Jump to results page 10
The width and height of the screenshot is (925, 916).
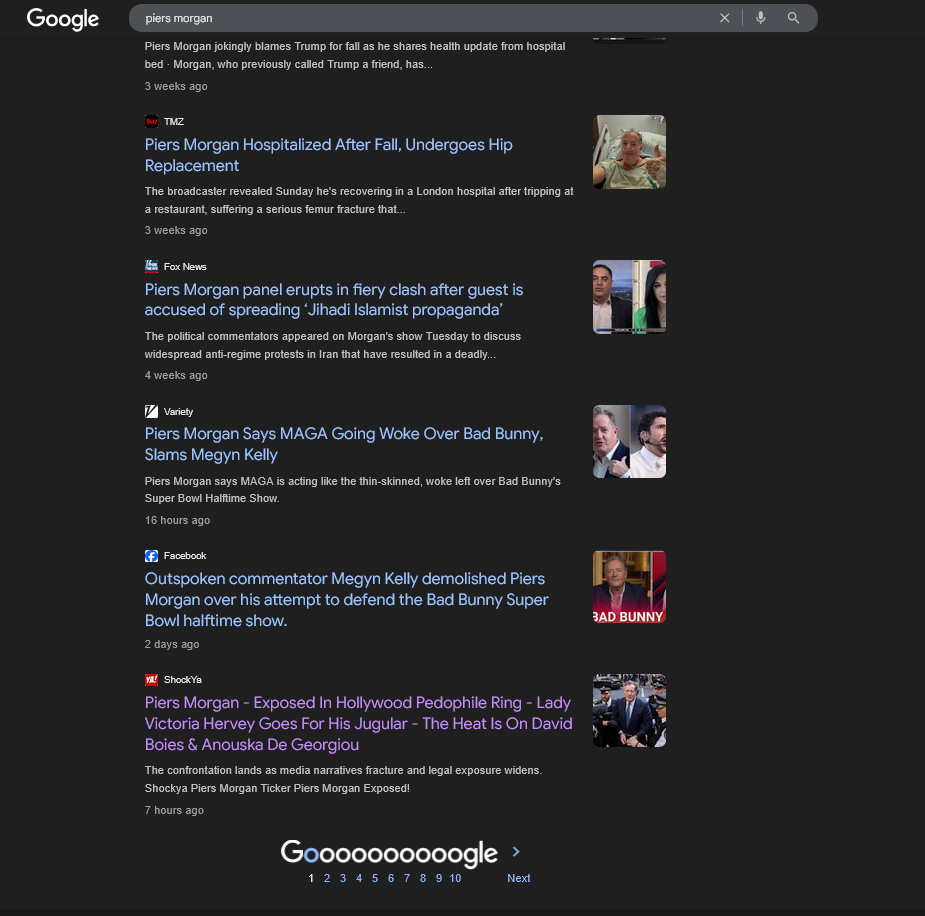click(455, 878)
